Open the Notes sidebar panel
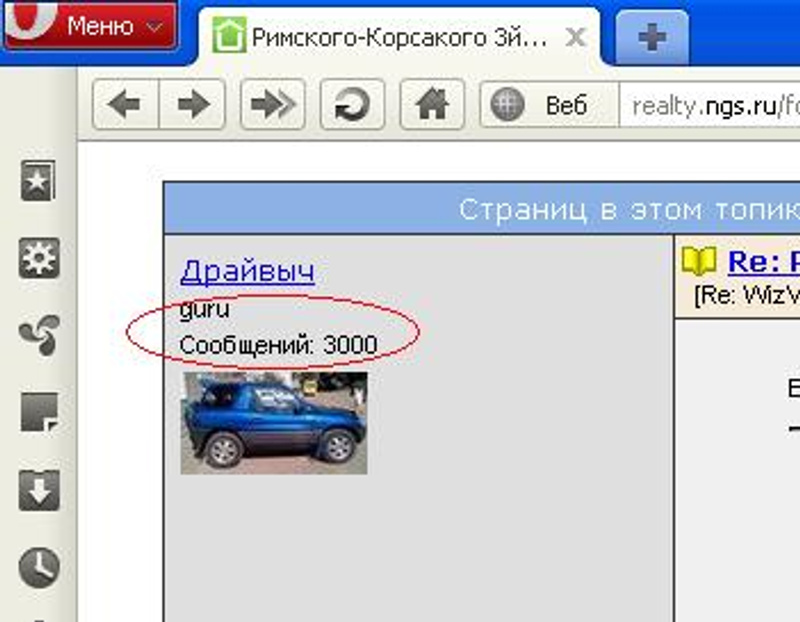 (39, 412)
